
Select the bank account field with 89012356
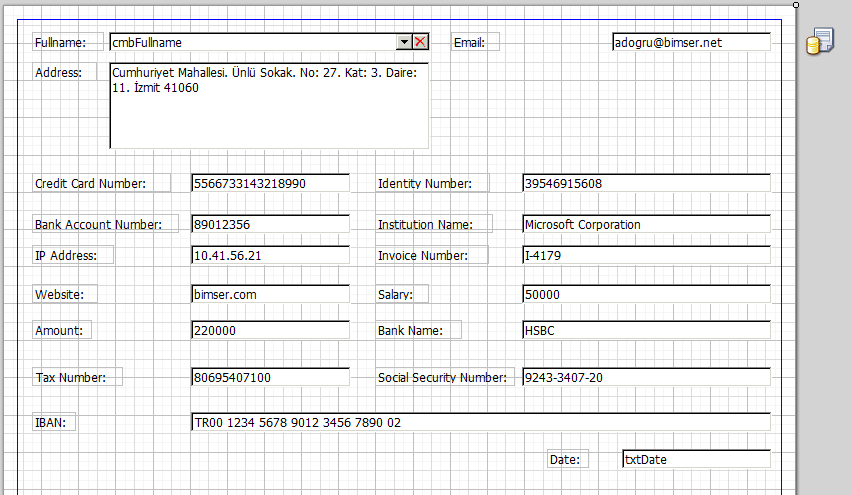(270, 224)
